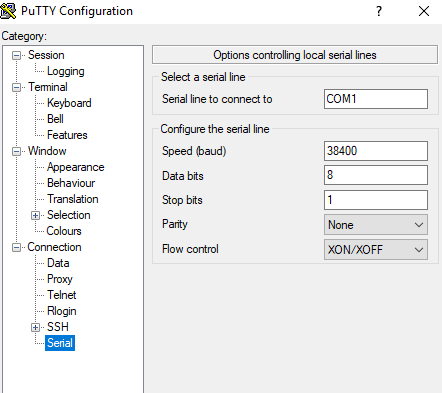Viewport: 442px width, 393px height.
Task: Click the 'Parity' label
Action: [x=175, y=224]
